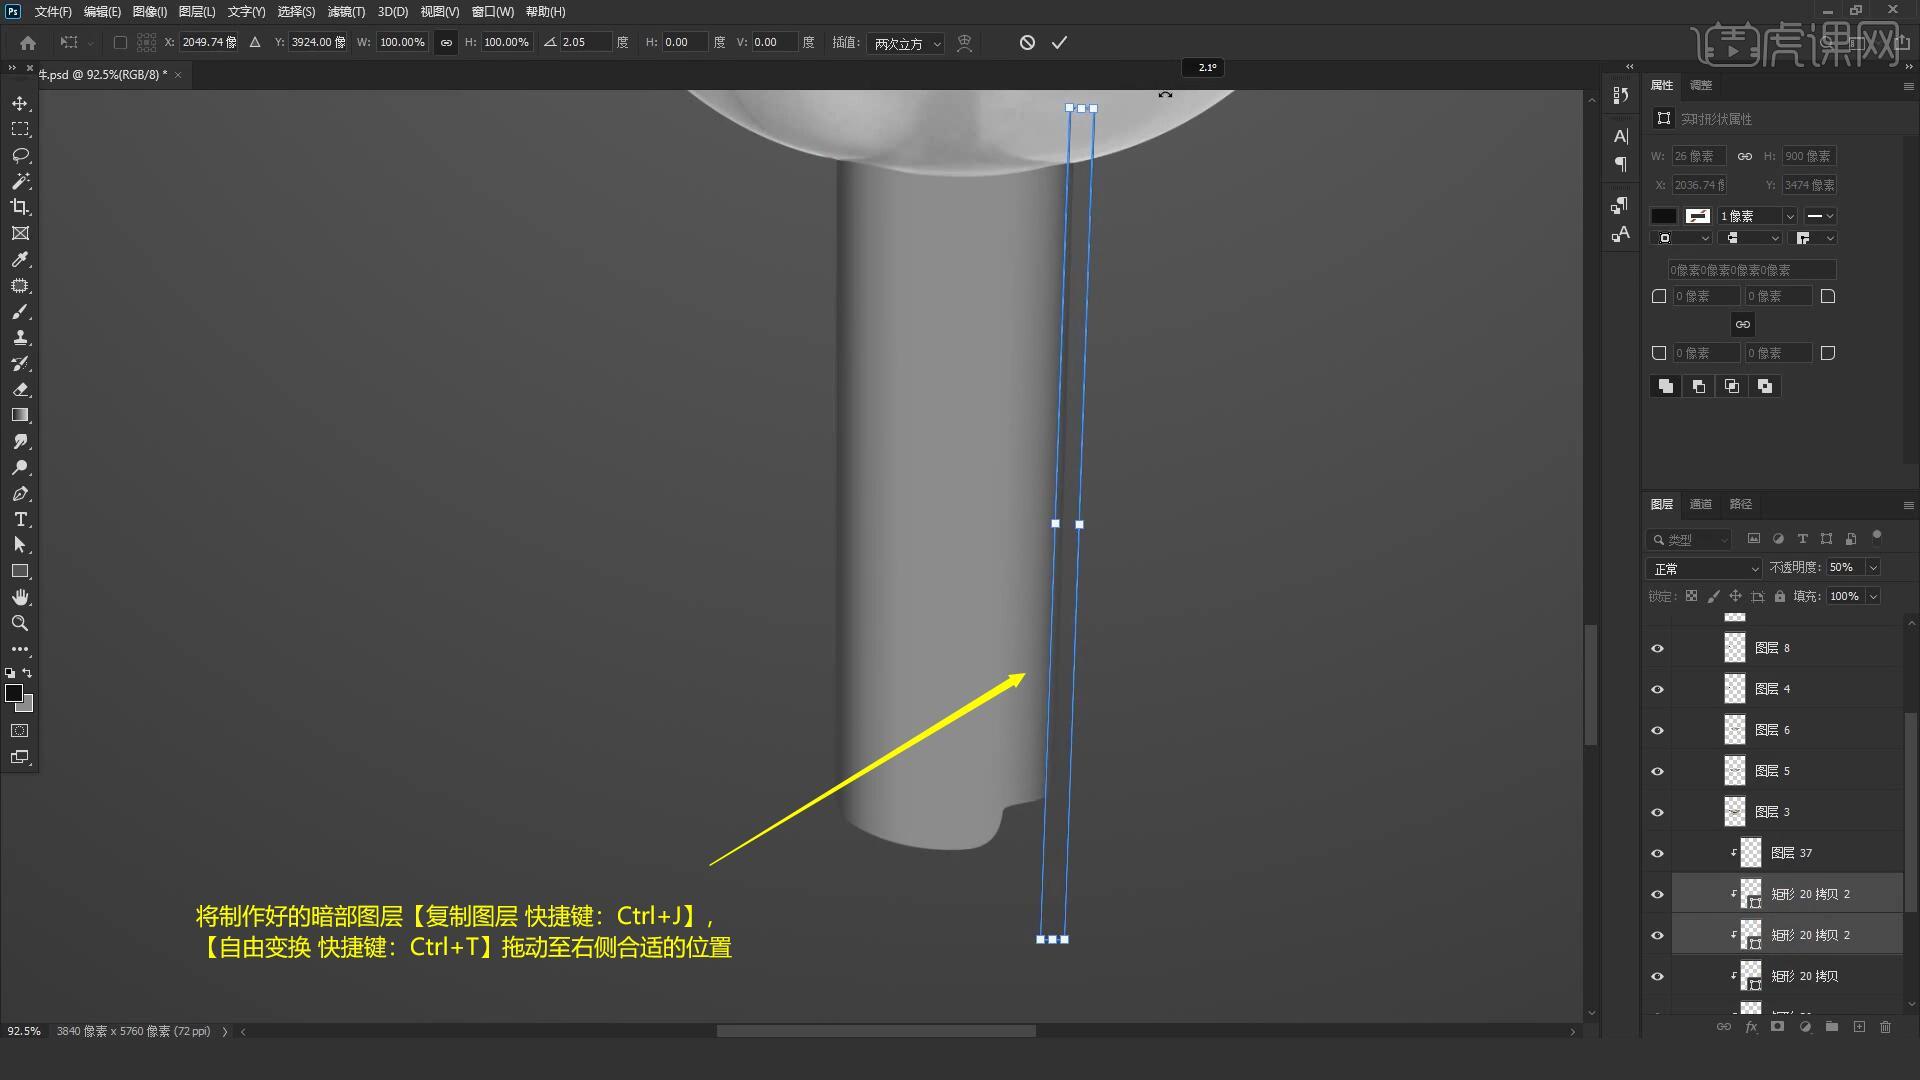
Task: Hide layer 矩形 20 拷贝
Action: pyautogui.click(x=1657, y=976)
